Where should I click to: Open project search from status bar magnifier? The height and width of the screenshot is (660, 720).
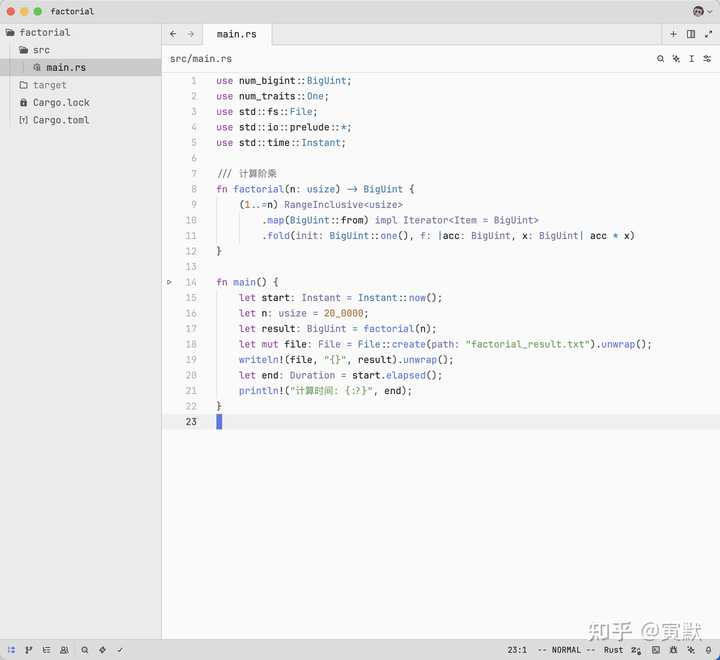point(84,649)
